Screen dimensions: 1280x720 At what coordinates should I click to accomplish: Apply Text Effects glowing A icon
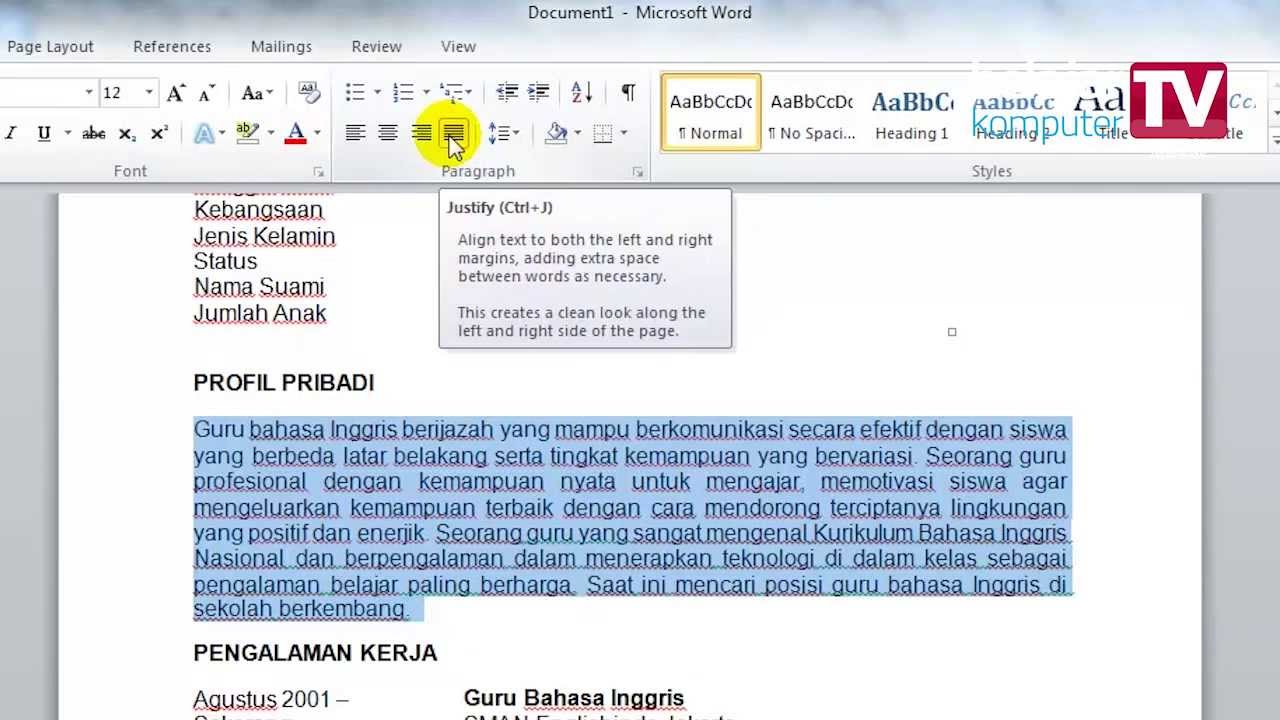tap(204, 133)
